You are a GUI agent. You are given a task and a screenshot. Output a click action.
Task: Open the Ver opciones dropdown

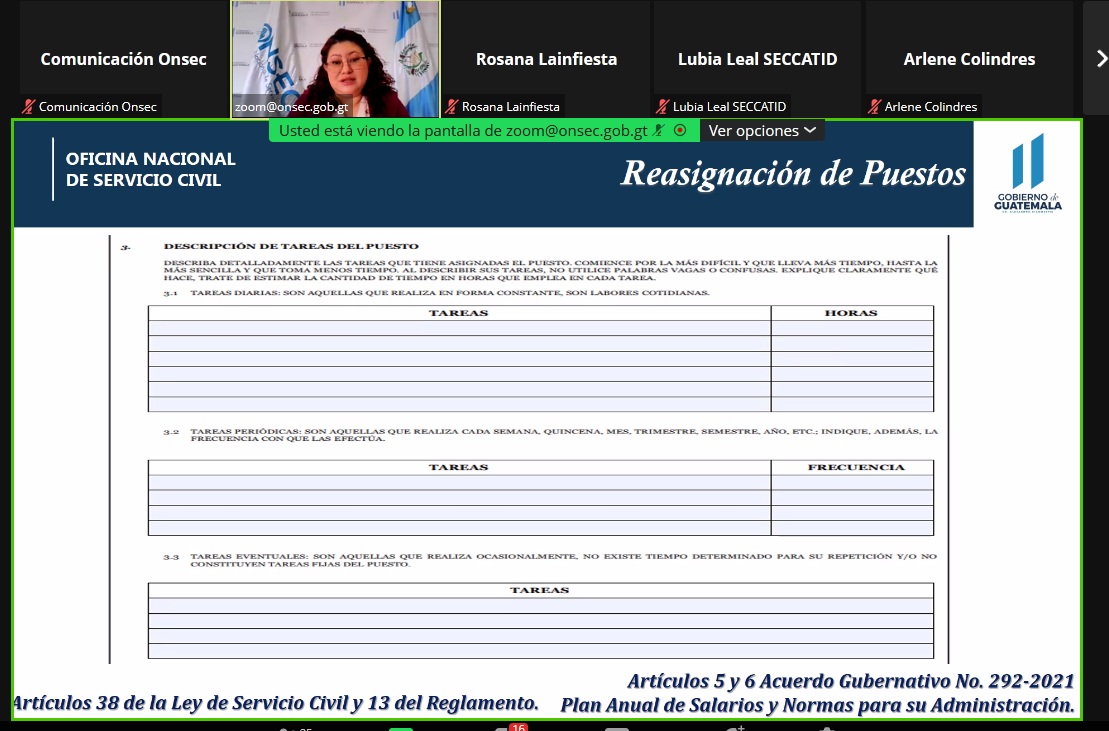(762, 131)
